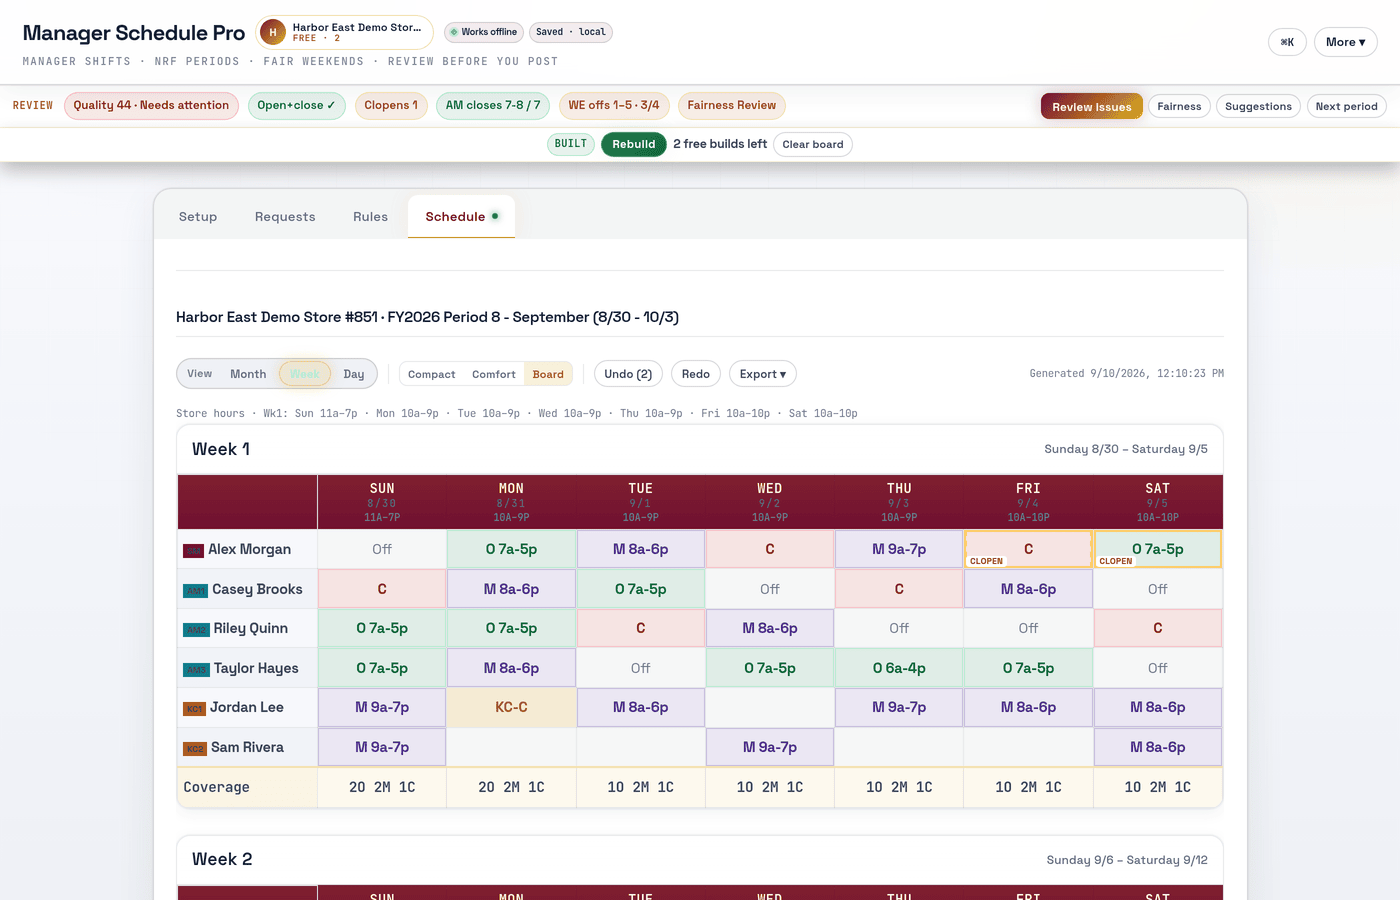Viewport: 1400px width, 900px height.
Task: Open the Requests tab
Action: click(x=285, y=217)
